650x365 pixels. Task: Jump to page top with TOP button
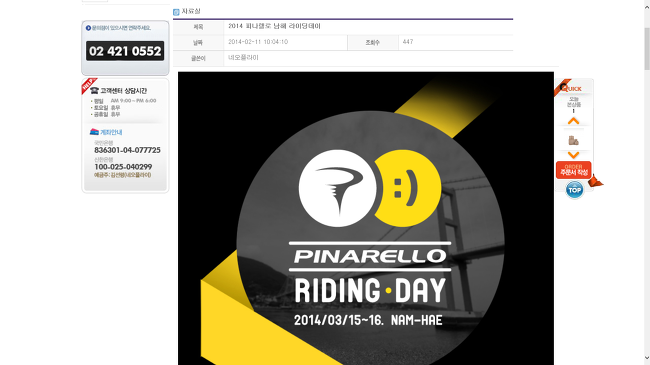pos(575,190)
